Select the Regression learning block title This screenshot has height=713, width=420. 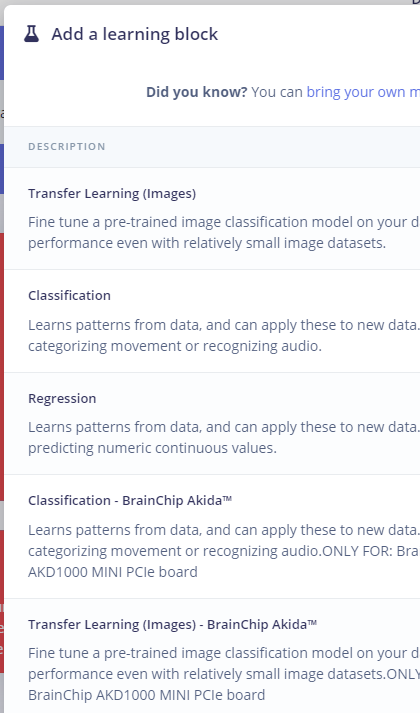[62, 398]
